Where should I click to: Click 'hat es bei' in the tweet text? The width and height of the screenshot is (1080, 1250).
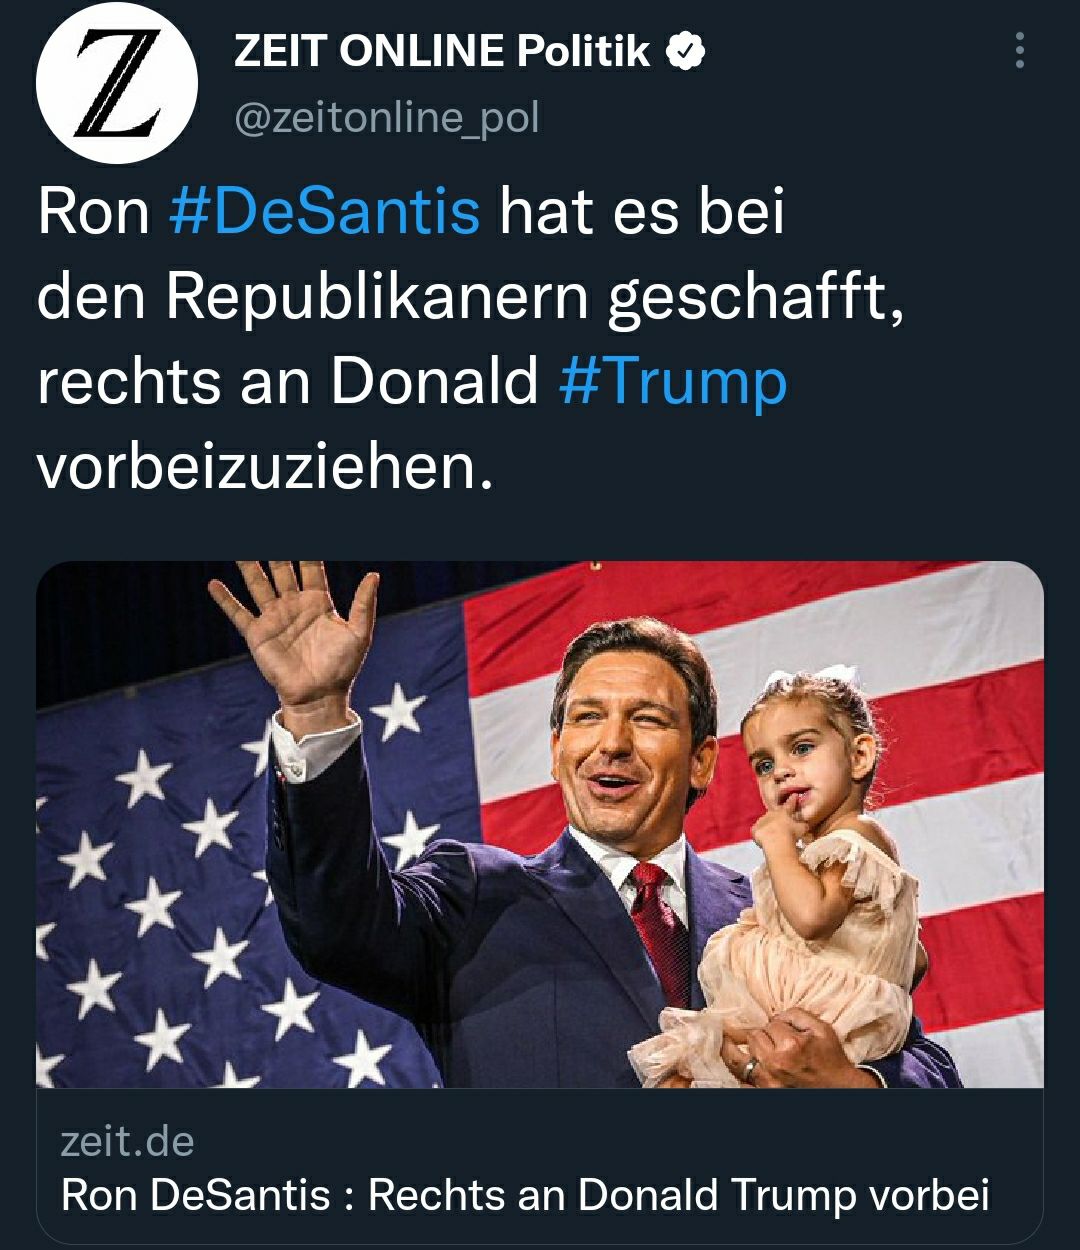641,212
